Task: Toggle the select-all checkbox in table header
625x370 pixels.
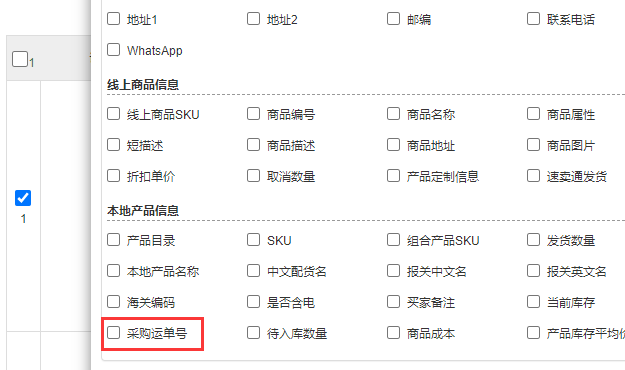Action: click(20, 59)
